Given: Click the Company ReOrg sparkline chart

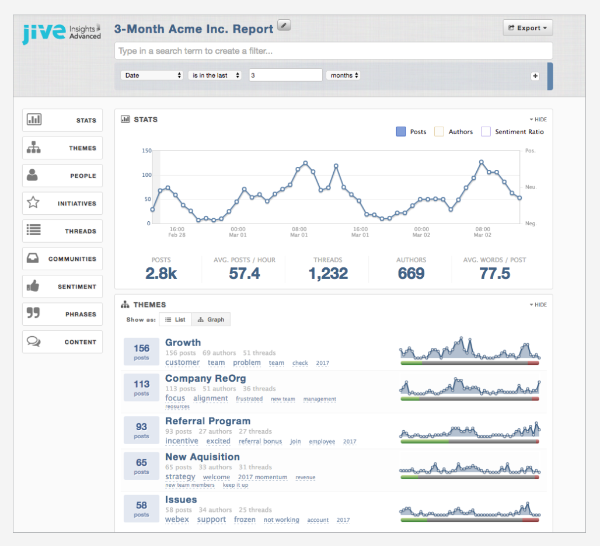Looking at the screenshot, I should pyautogui.click(x=470, y=386).
